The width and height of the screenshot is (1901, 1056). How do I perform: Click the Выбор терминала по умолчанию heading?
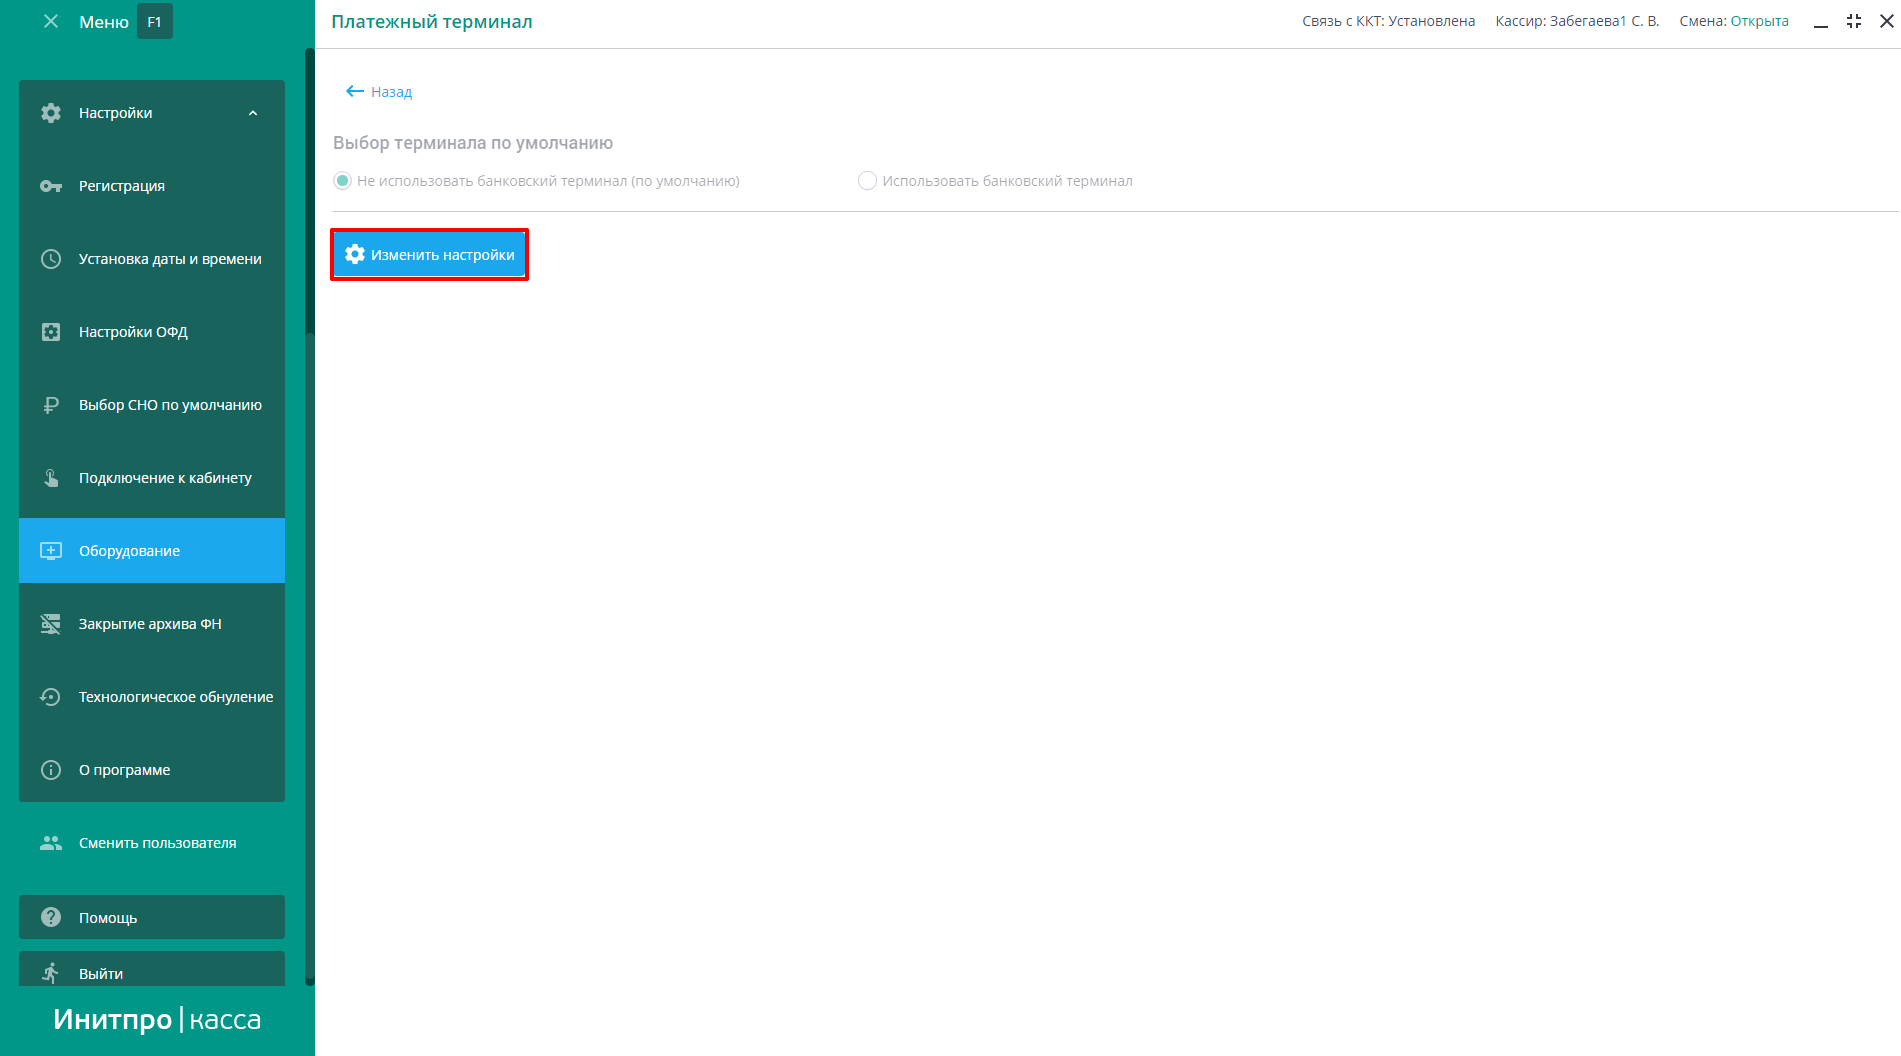[473, 143]
